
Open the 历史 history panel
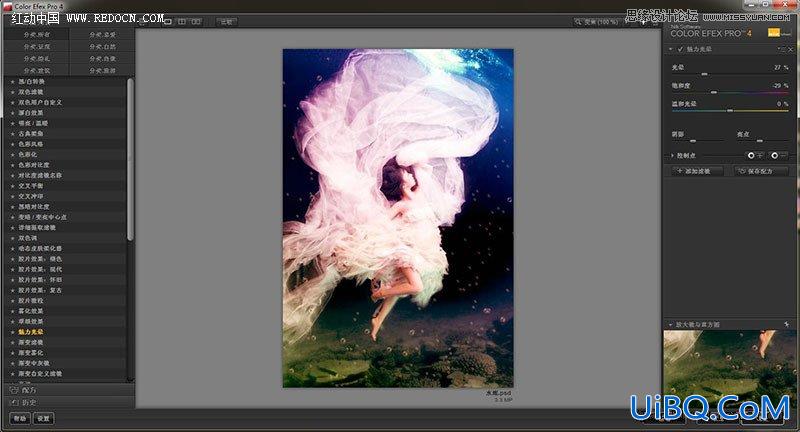[x=68, y=402]
